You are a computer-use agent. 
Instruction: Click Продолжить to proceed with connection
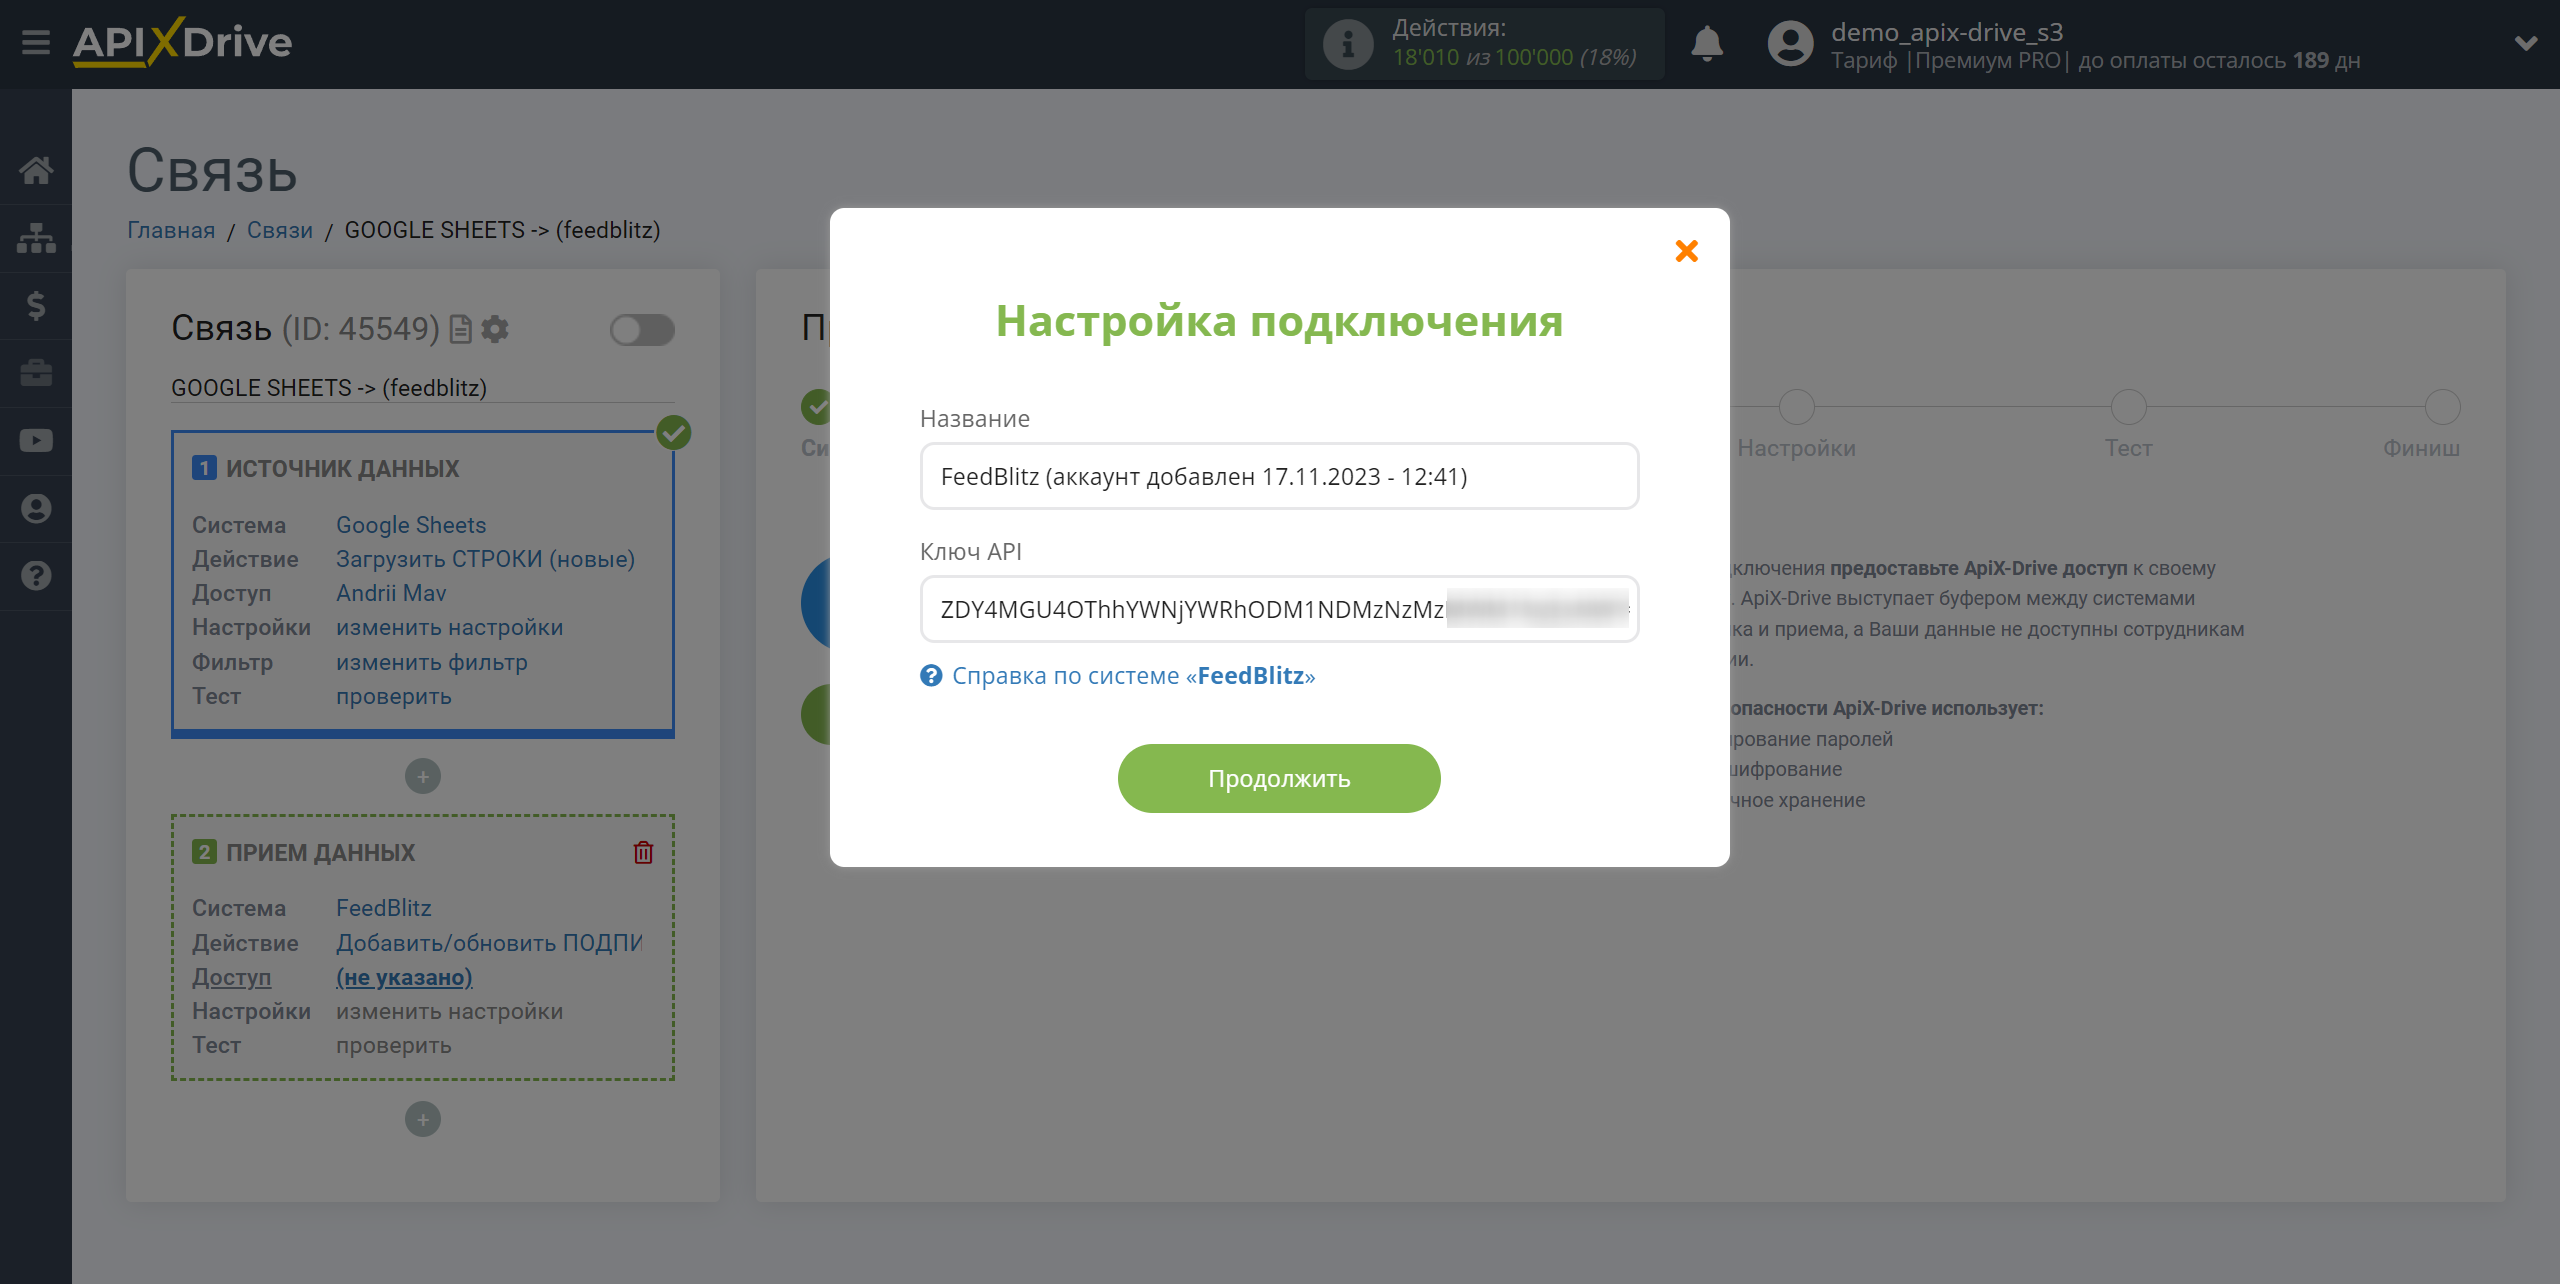(x=1280, y=778)
